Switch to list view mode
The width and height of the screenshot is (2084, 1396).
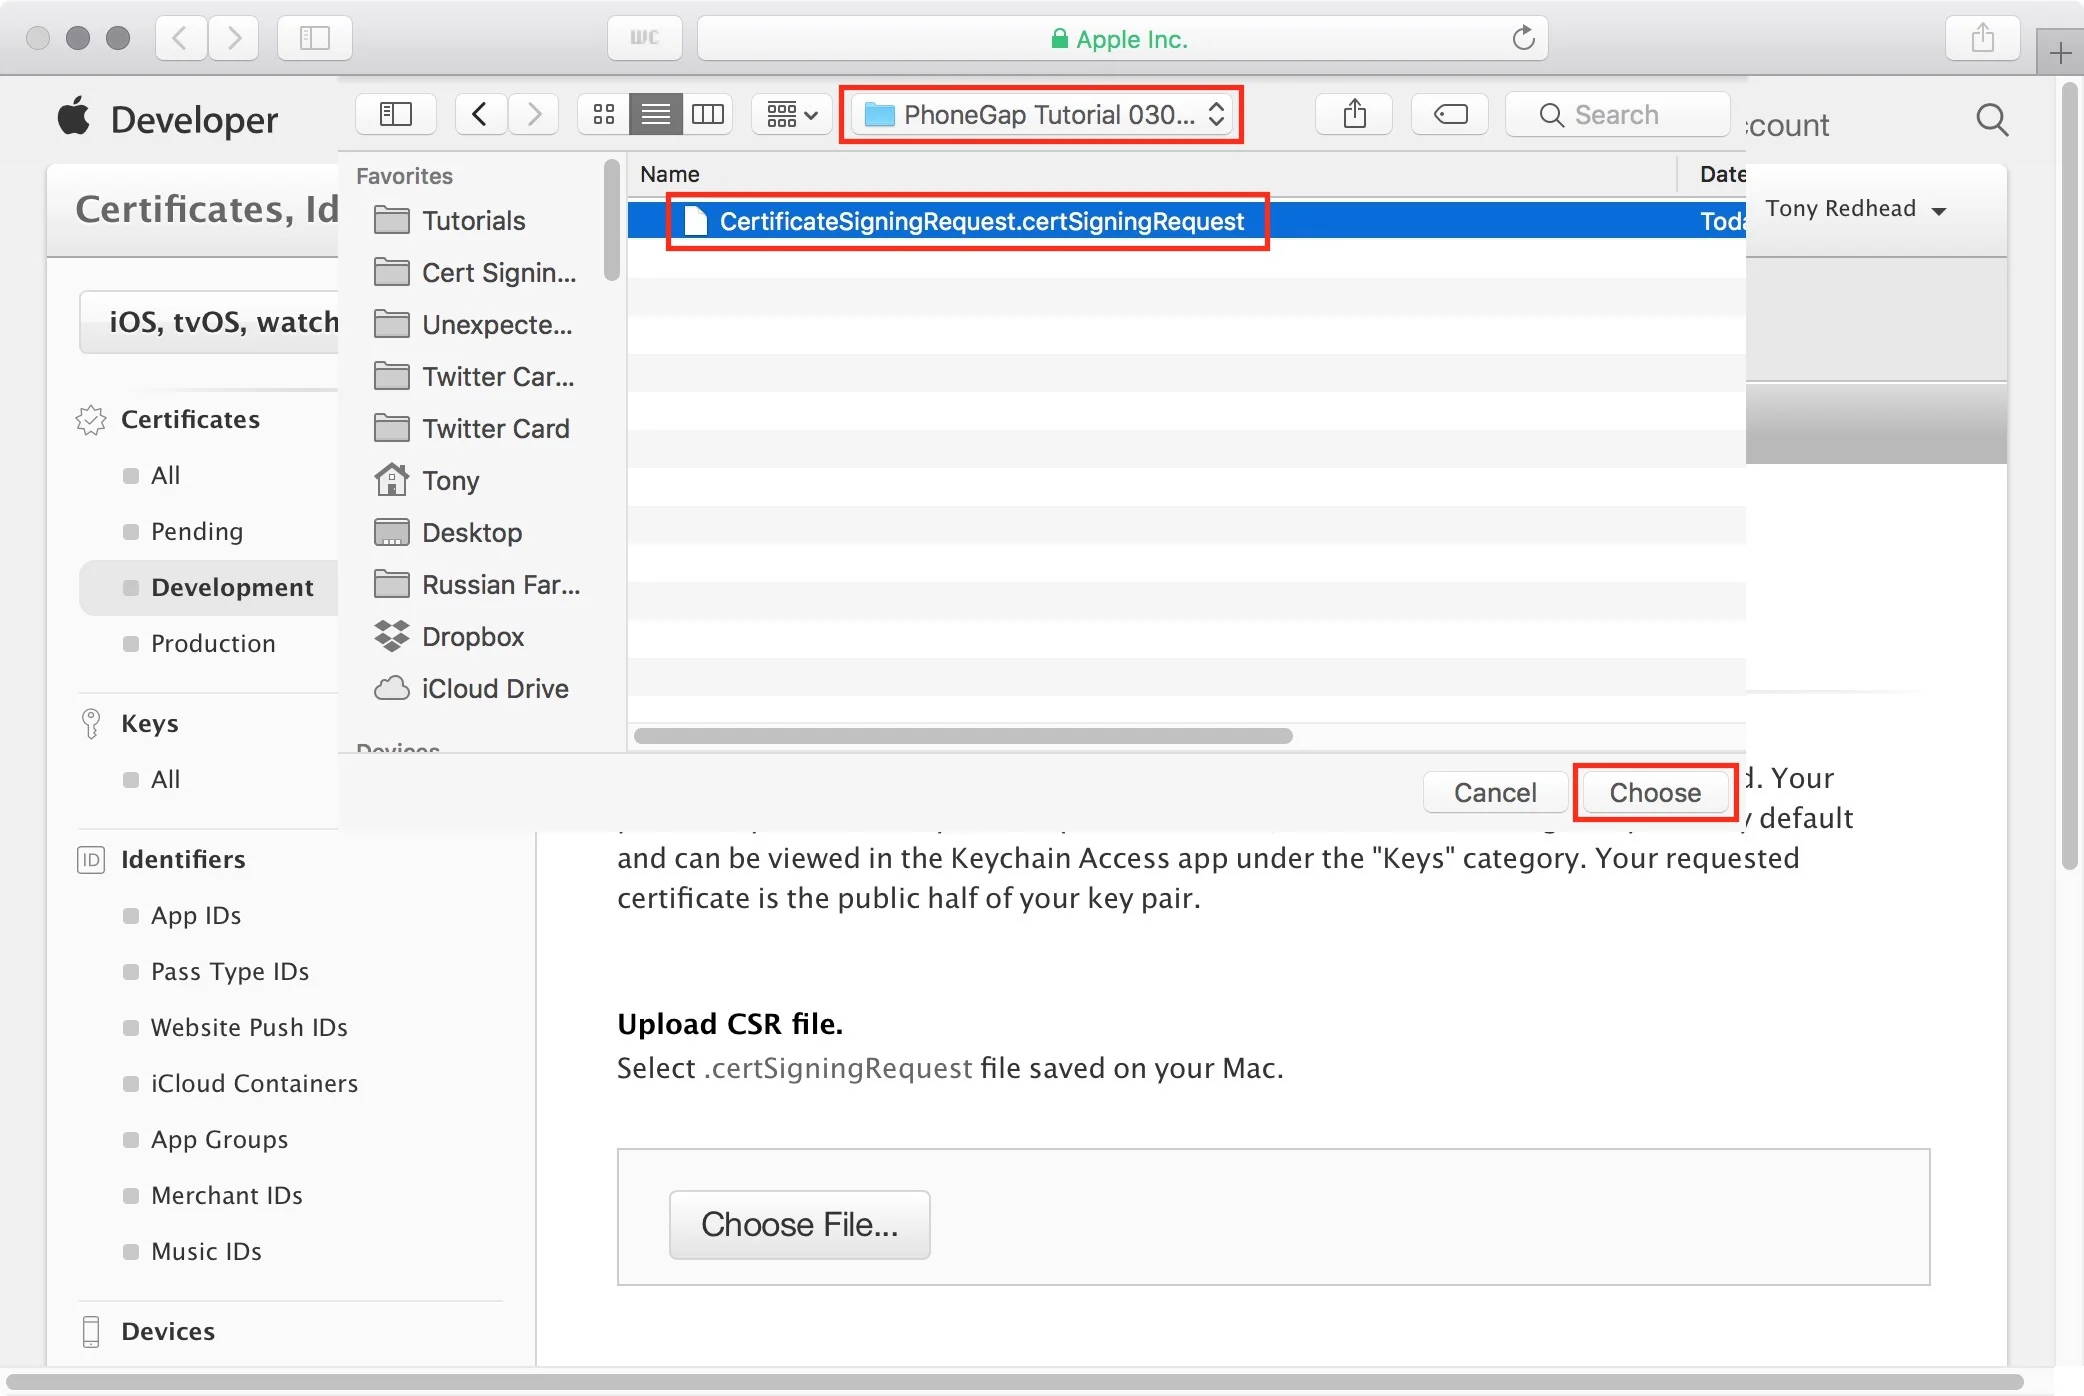[656, 114]
